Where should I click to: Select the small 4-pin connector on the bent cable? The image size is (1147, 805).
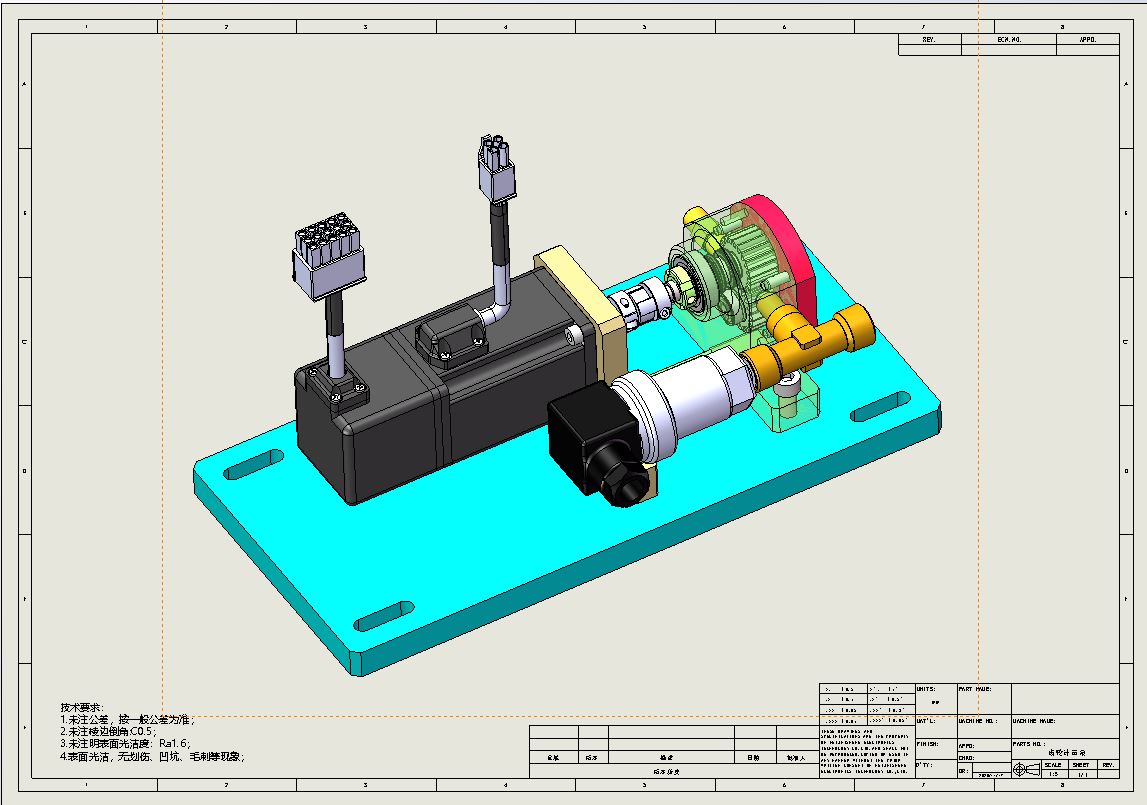click(497, 168)
